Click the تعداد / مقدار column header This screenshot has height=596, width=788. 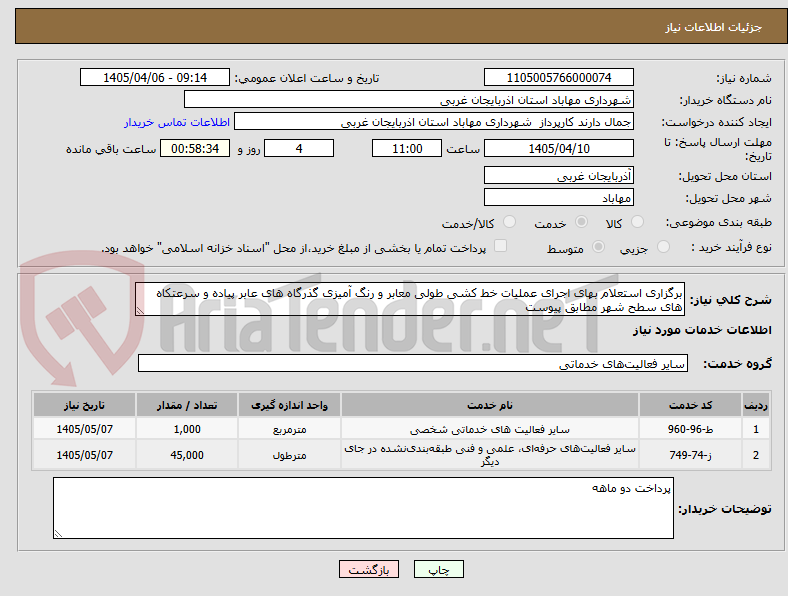point(187,405)
